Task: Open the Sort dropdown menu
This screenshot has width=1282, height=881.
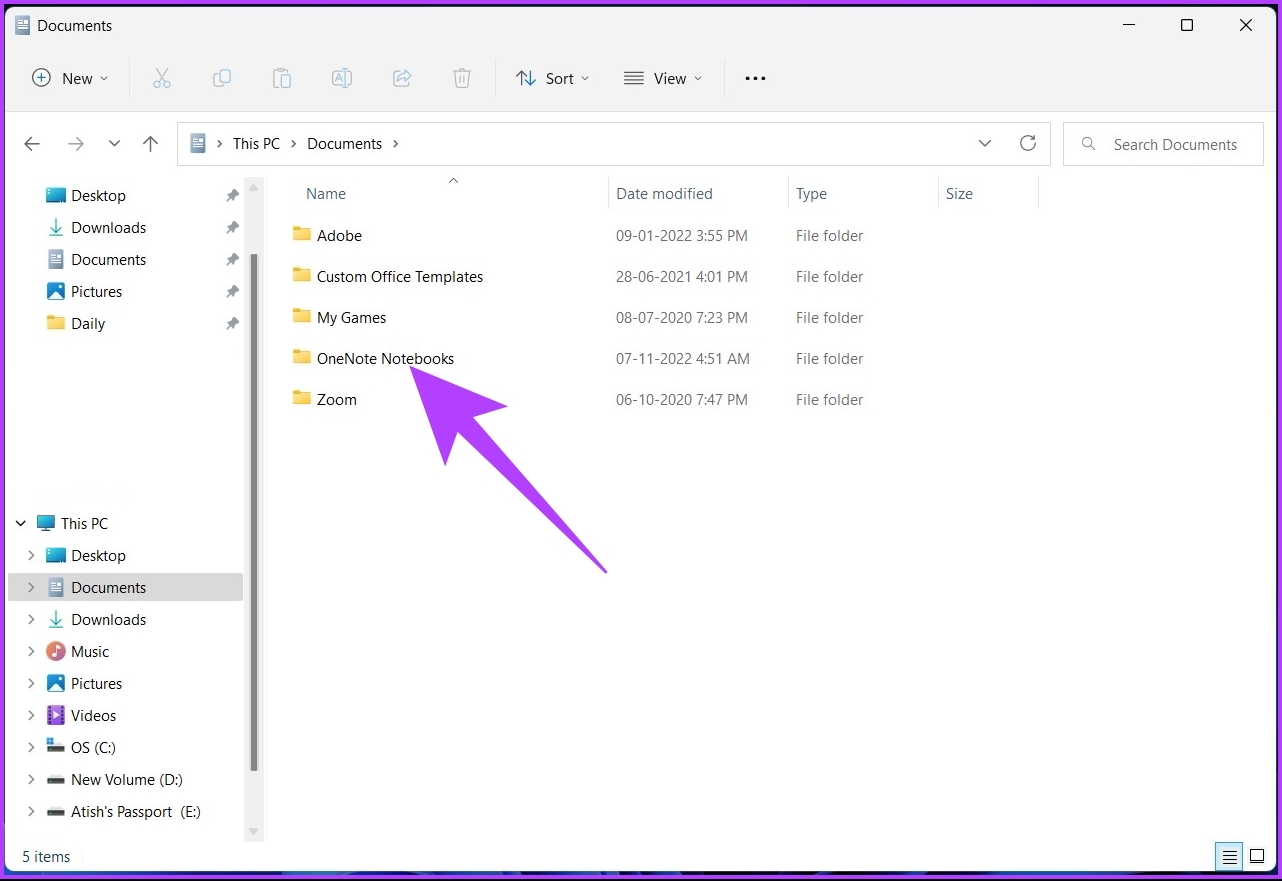Action: click(552, 78)
